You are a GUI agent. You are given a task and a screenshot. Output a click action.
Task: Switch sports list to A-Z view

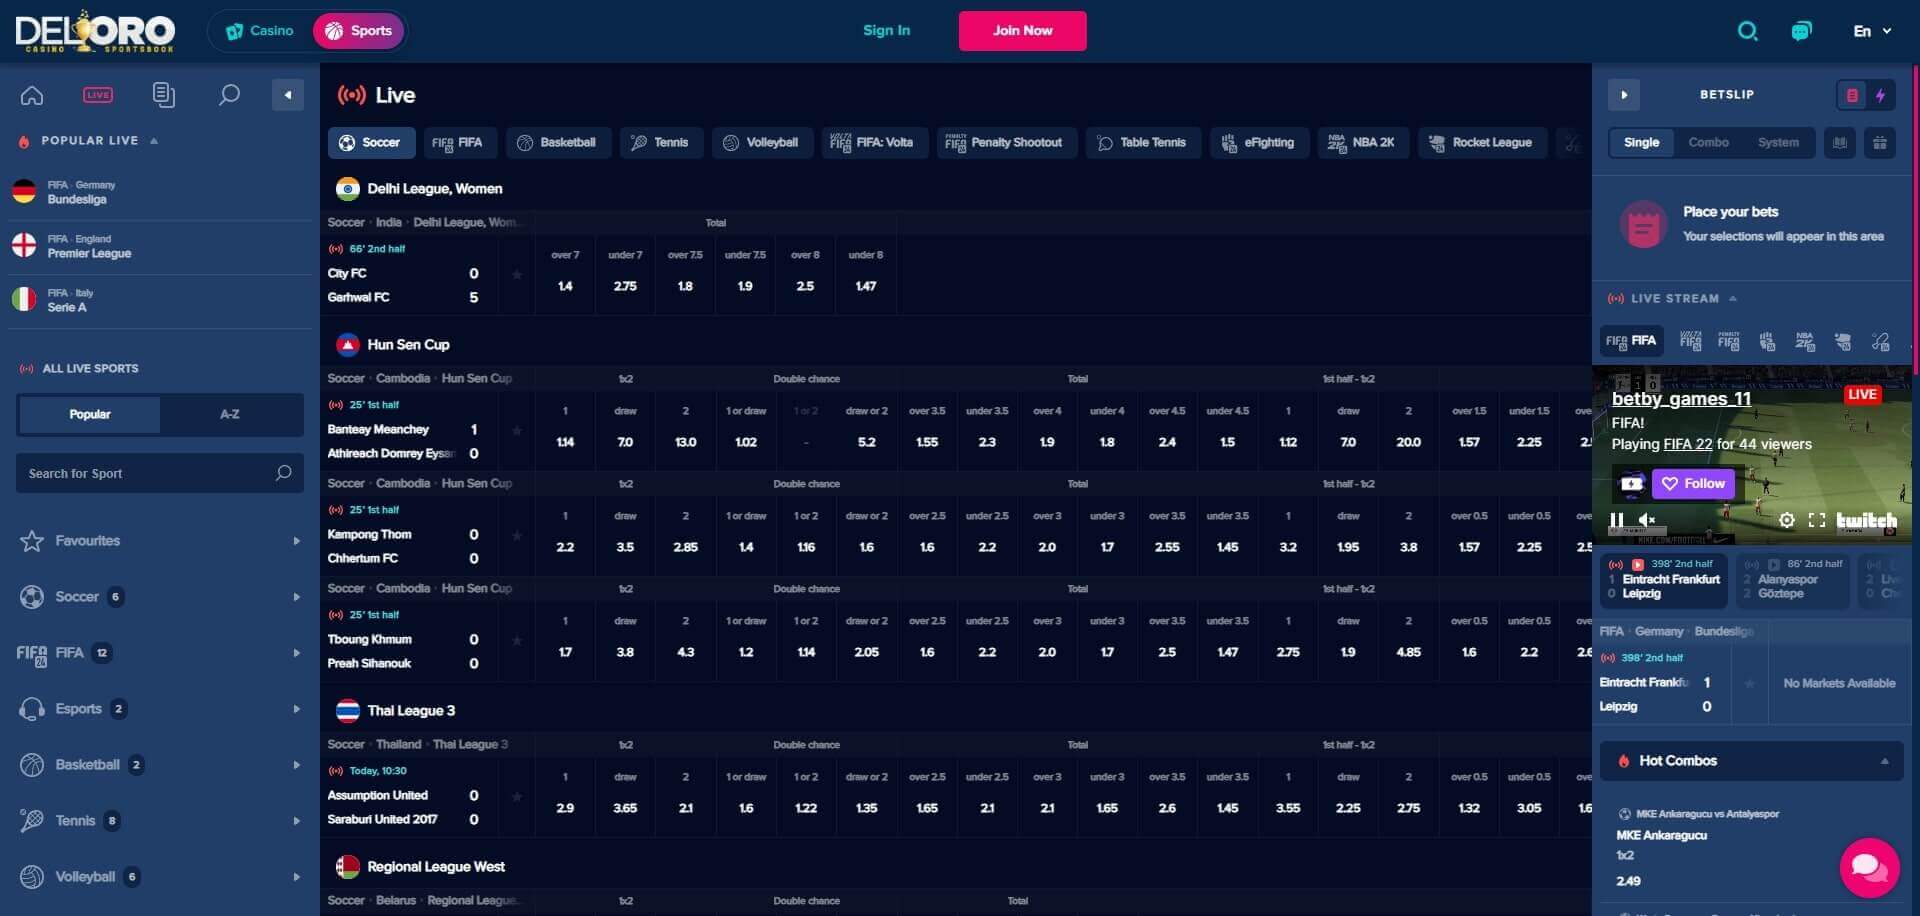[x=230, y=414]
